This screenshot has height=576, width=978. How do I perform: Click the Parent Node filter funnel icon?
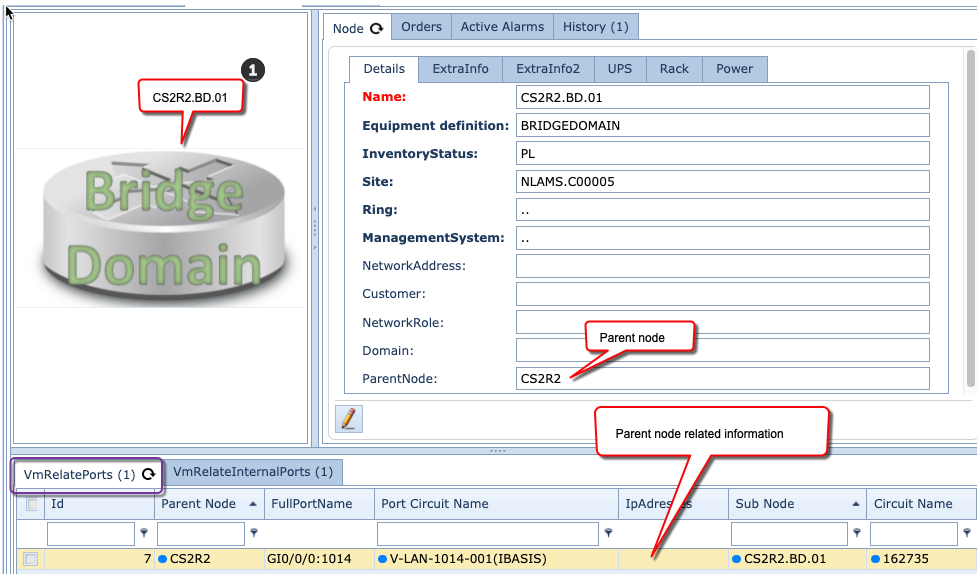click(254, 533)
